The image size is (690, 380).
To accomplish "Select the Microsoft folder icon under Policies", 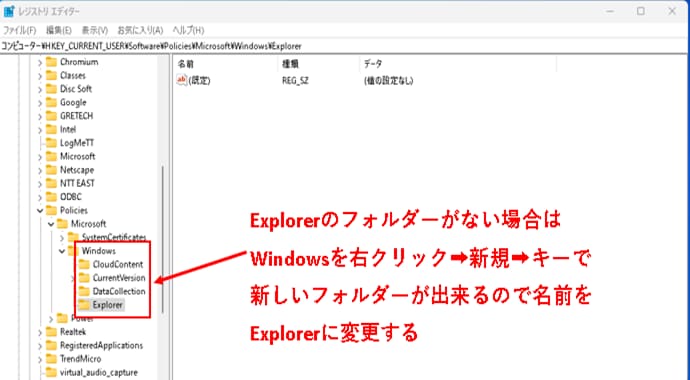I will point(63,224).
